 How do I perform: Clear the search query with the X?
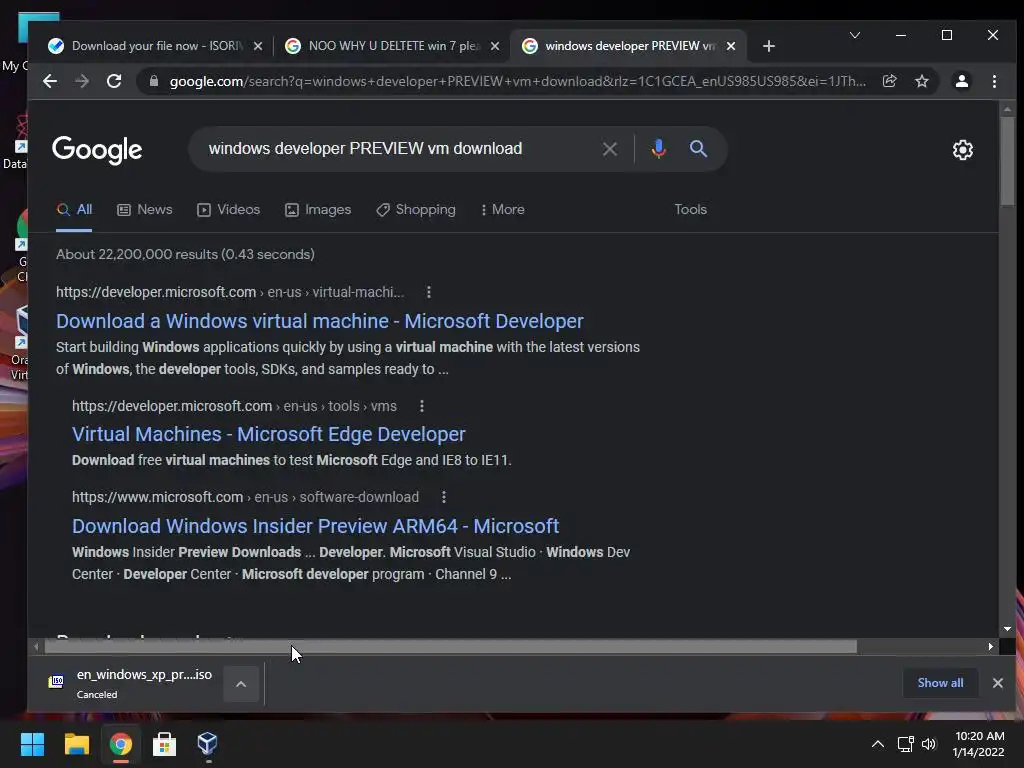click(609, 149)
